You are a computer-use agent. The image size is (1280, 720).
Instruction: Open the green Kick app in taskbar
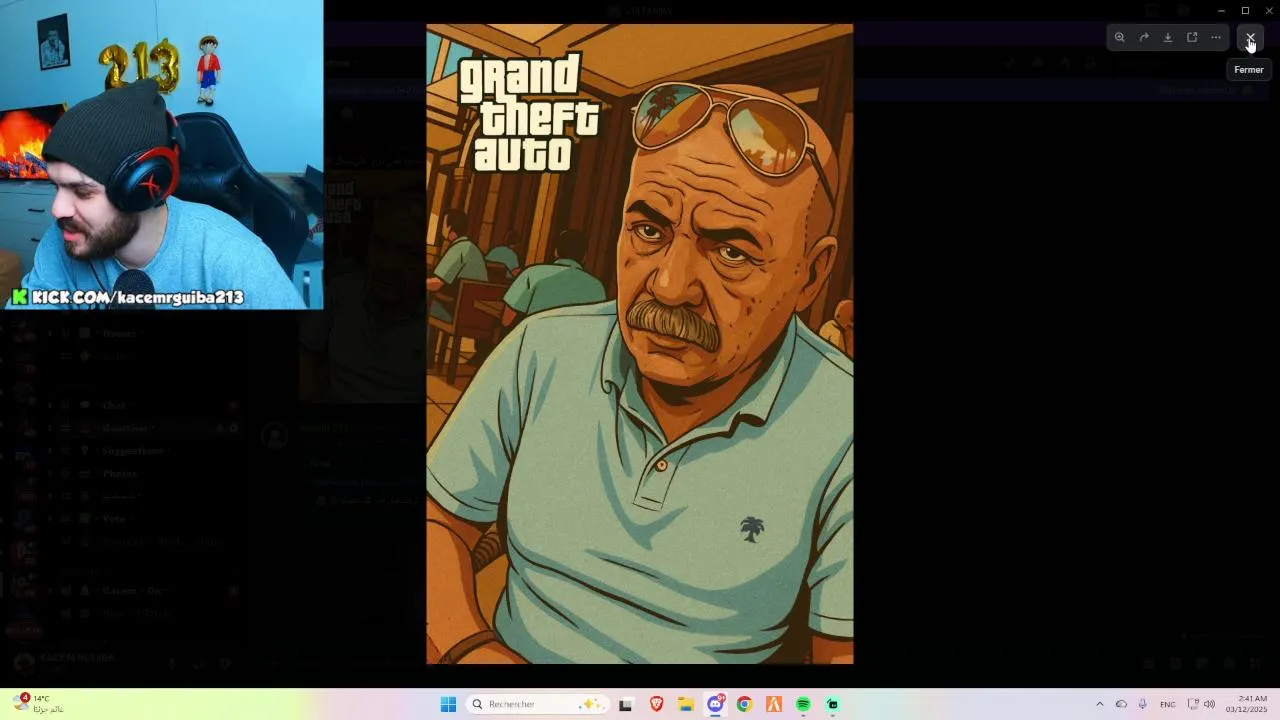832,705
